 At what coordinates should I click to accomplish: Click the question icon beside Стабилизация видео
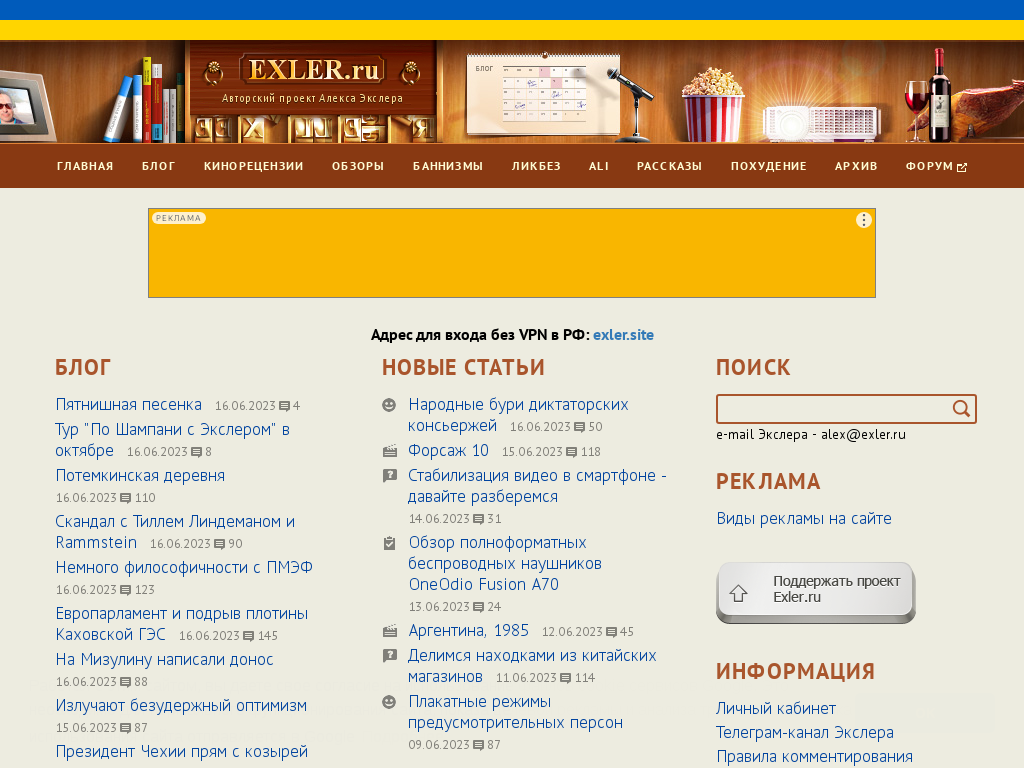pyautogui.click(x=390, y=475)
